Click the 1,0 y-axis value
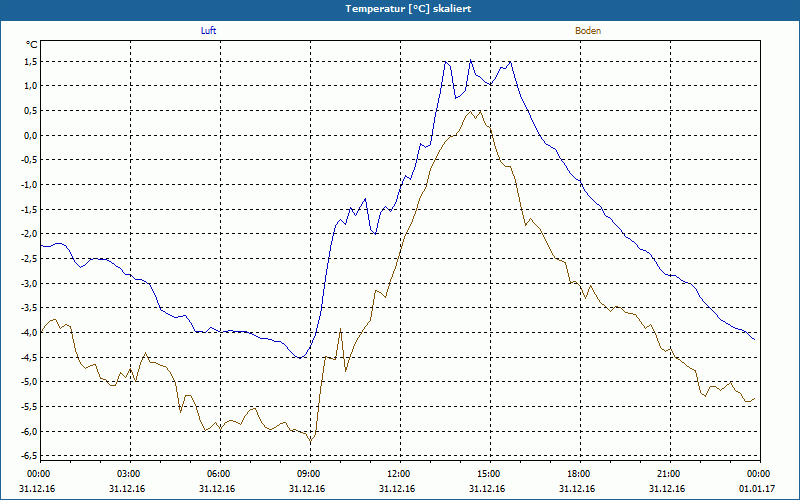The image size is (800, 500). [x=31, y=86]
